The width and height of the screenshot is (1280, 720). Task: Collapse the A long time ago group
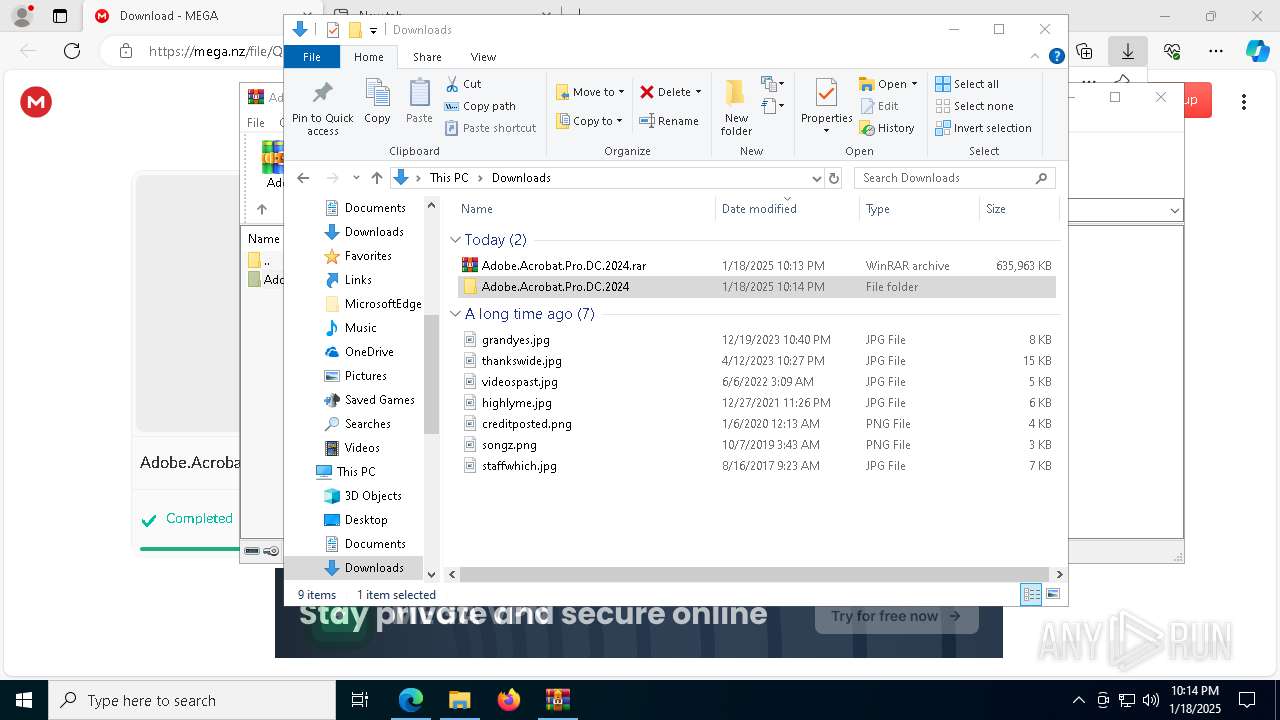point(455,314)
